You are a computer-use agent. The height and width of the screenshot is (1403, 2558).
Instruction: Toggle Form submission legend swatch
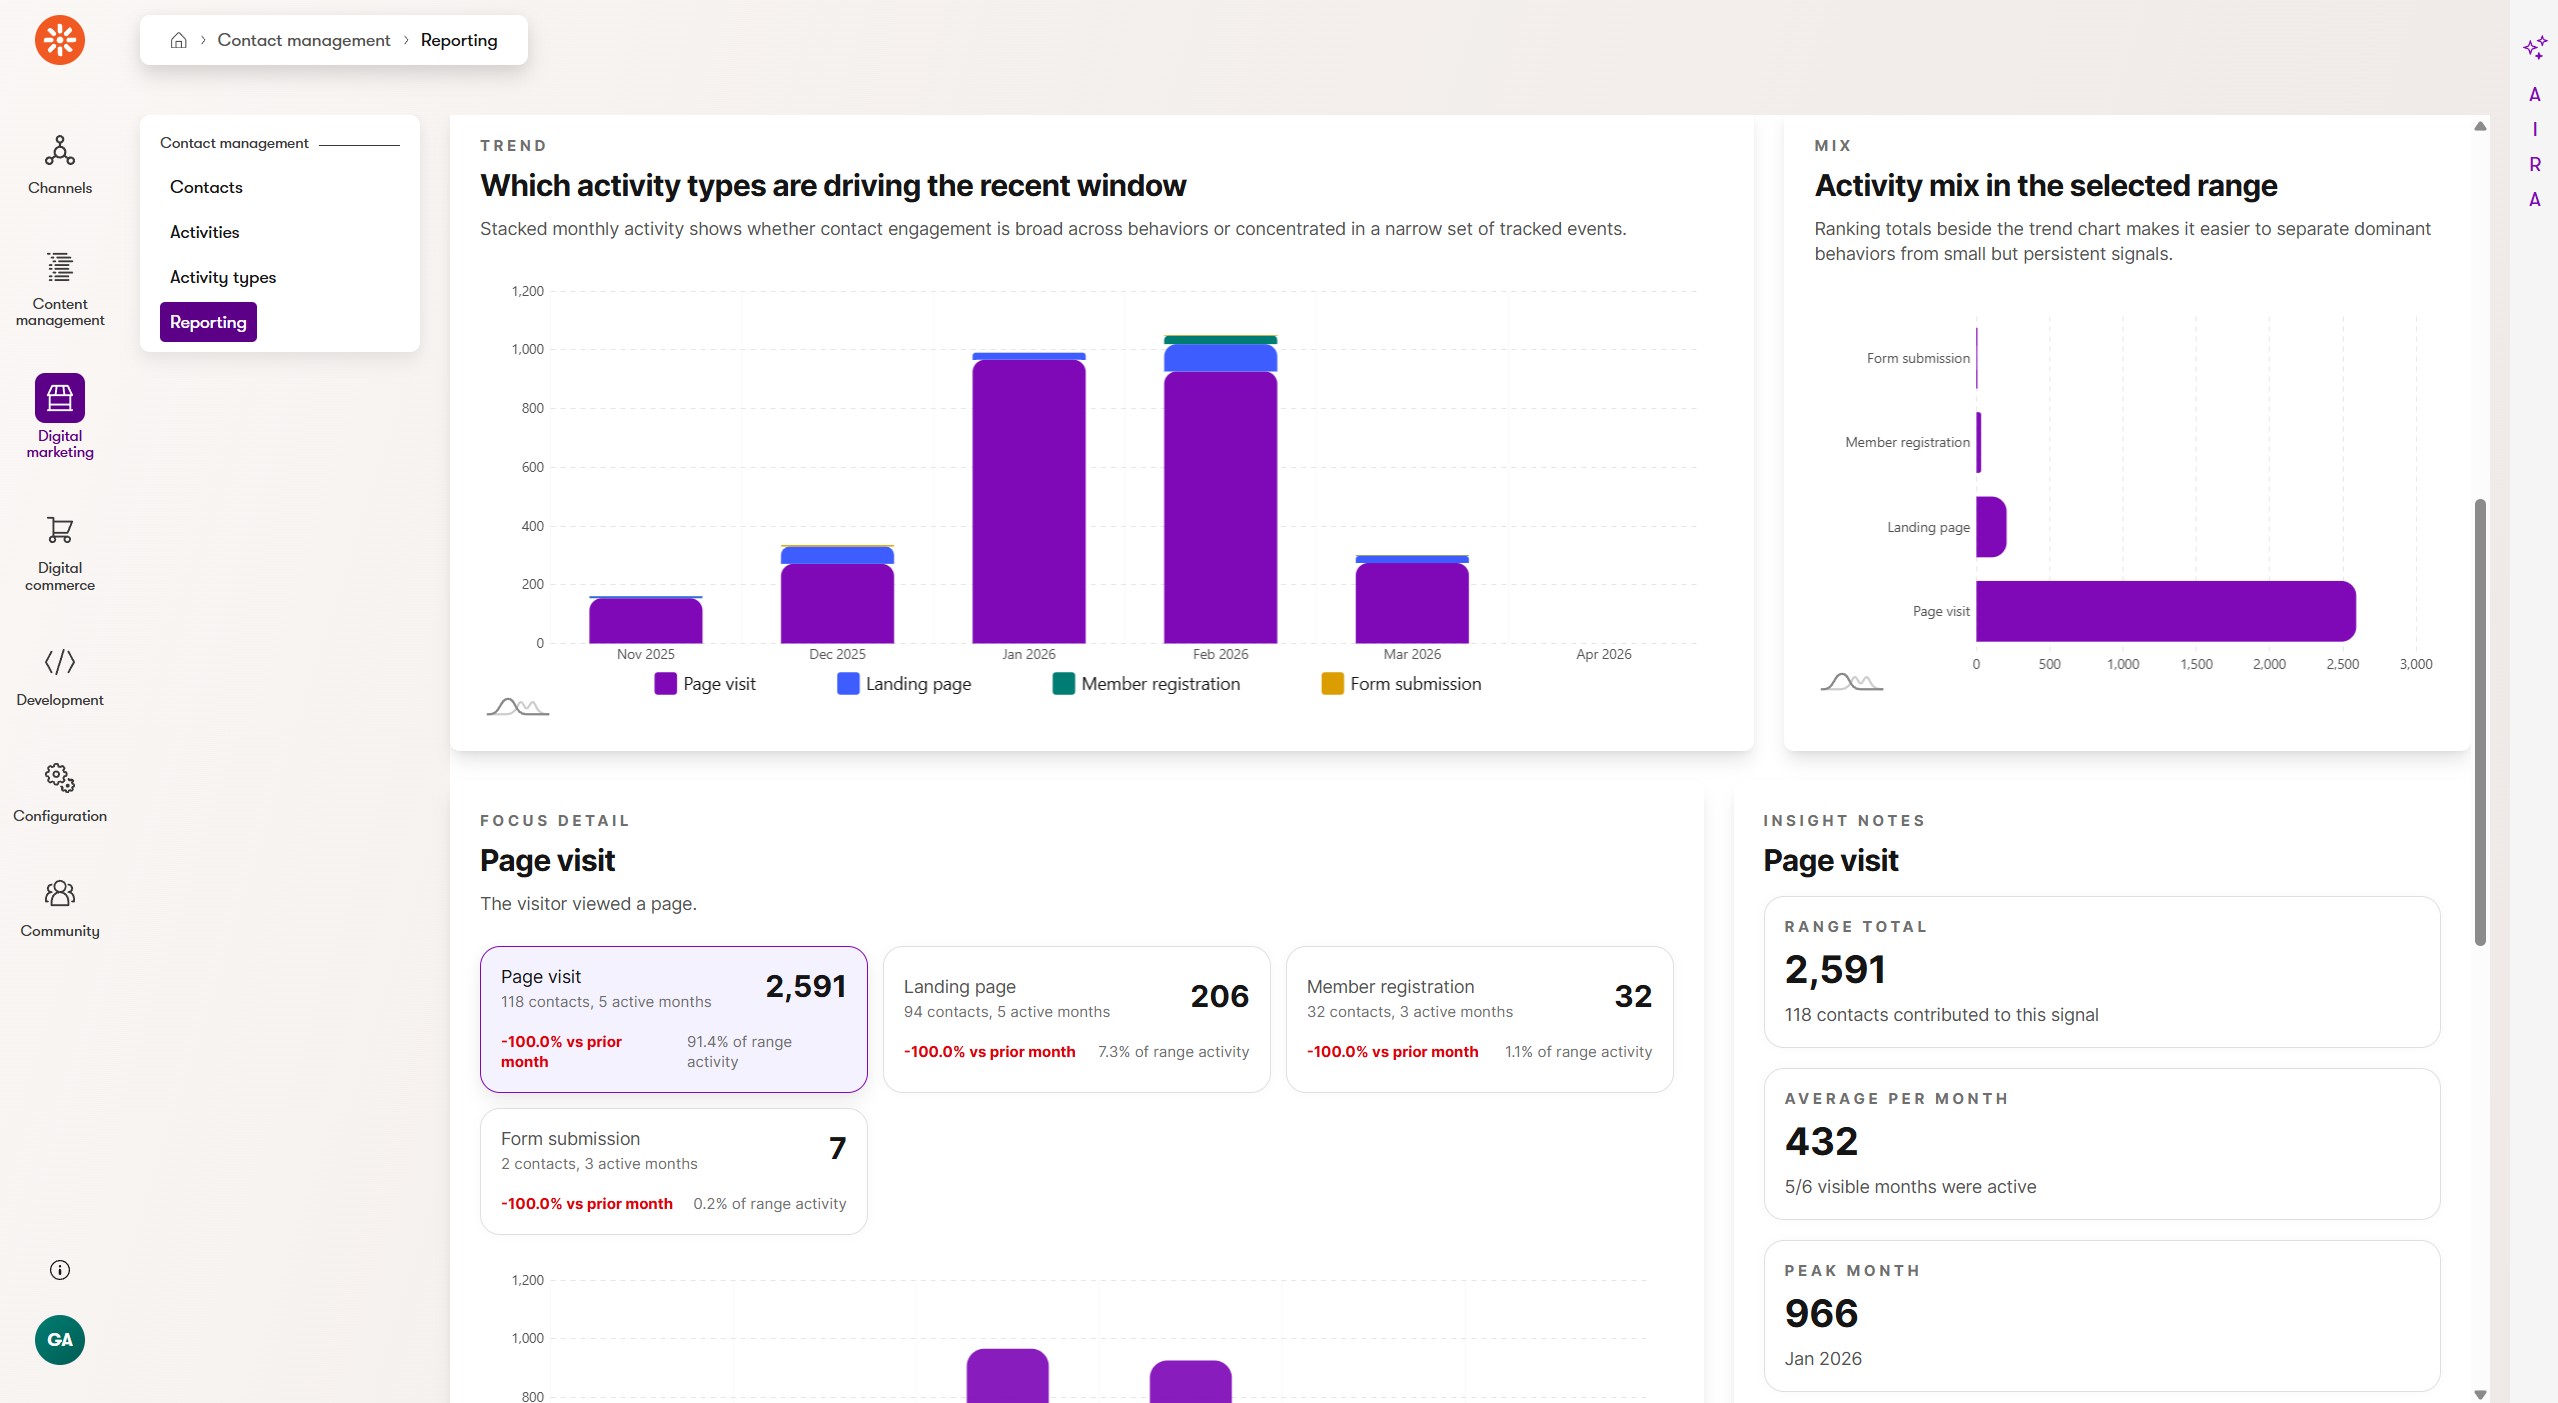coord(1332,684)
